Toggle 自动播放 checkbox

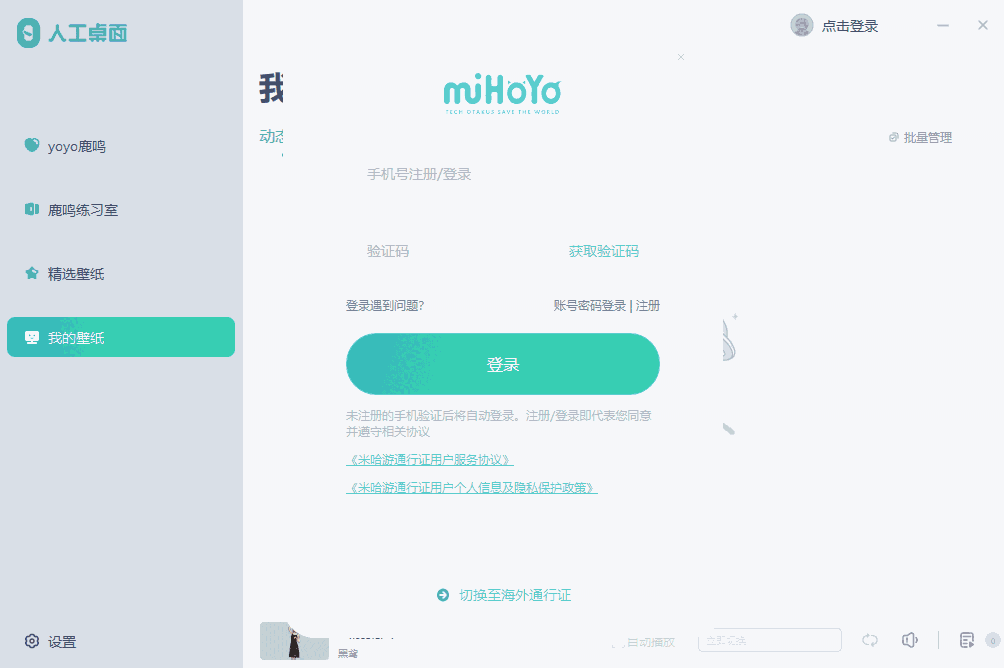pyautogui.click(x=617, y=642)
